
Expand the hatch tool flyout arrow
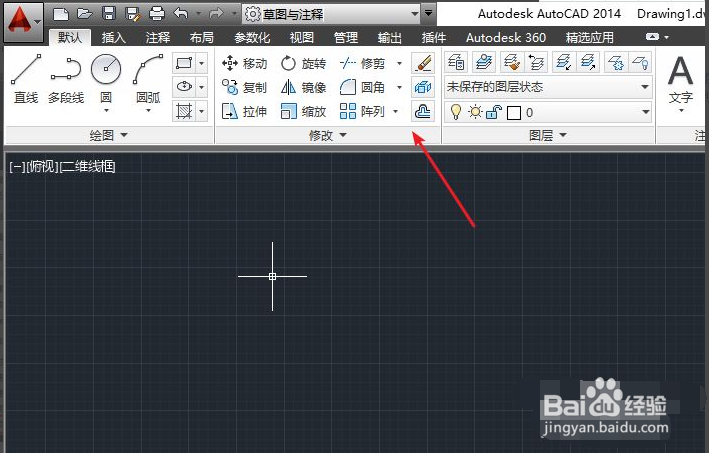pyautogui.click(x=202, y=110)
